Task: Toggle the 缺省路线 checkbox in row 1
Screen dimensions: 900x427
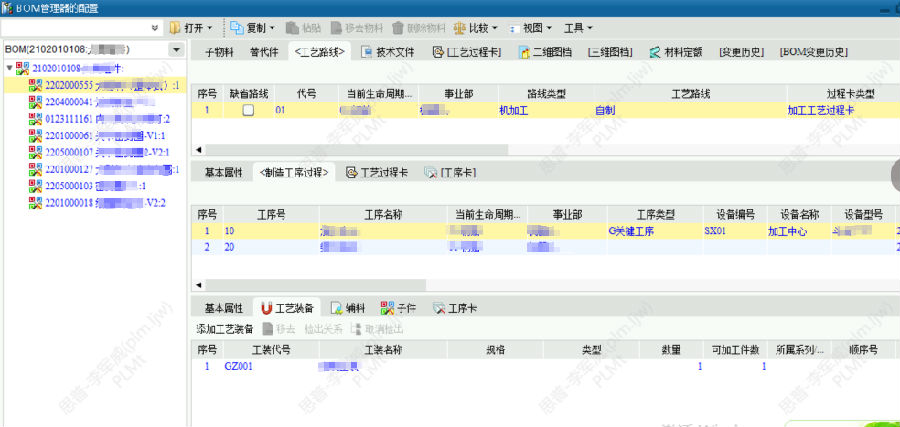Action: [x=249, y=110]
